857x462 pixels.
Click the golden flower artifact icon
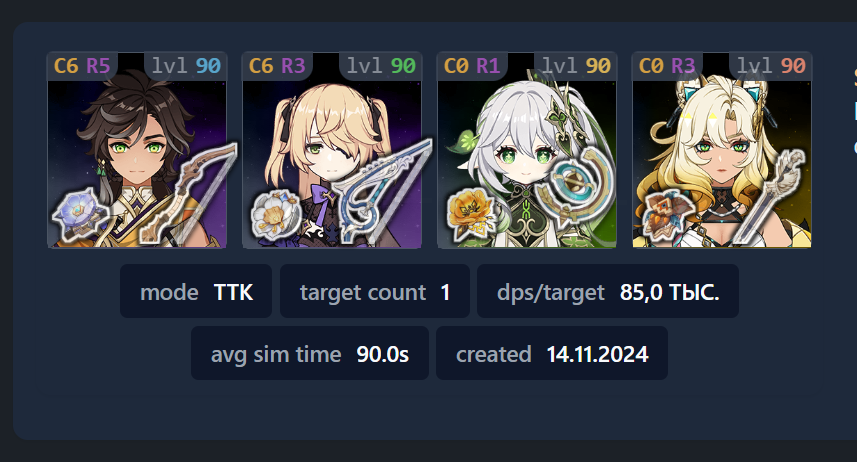tap(471, 214)
